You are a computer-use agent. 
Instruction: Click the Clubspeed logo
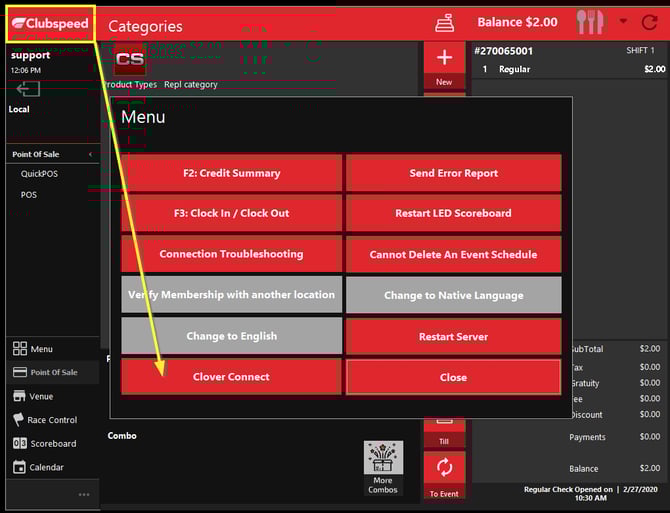[50, 23]
